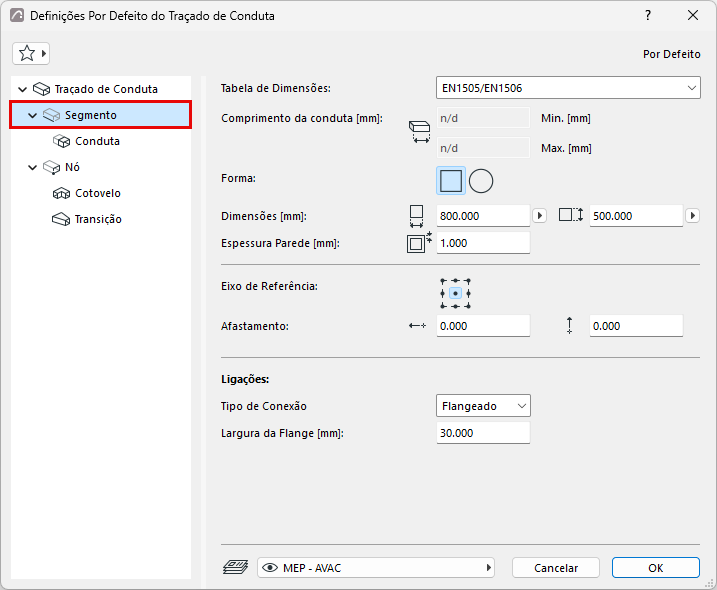Click the vertical offset arrow icon

569,326
